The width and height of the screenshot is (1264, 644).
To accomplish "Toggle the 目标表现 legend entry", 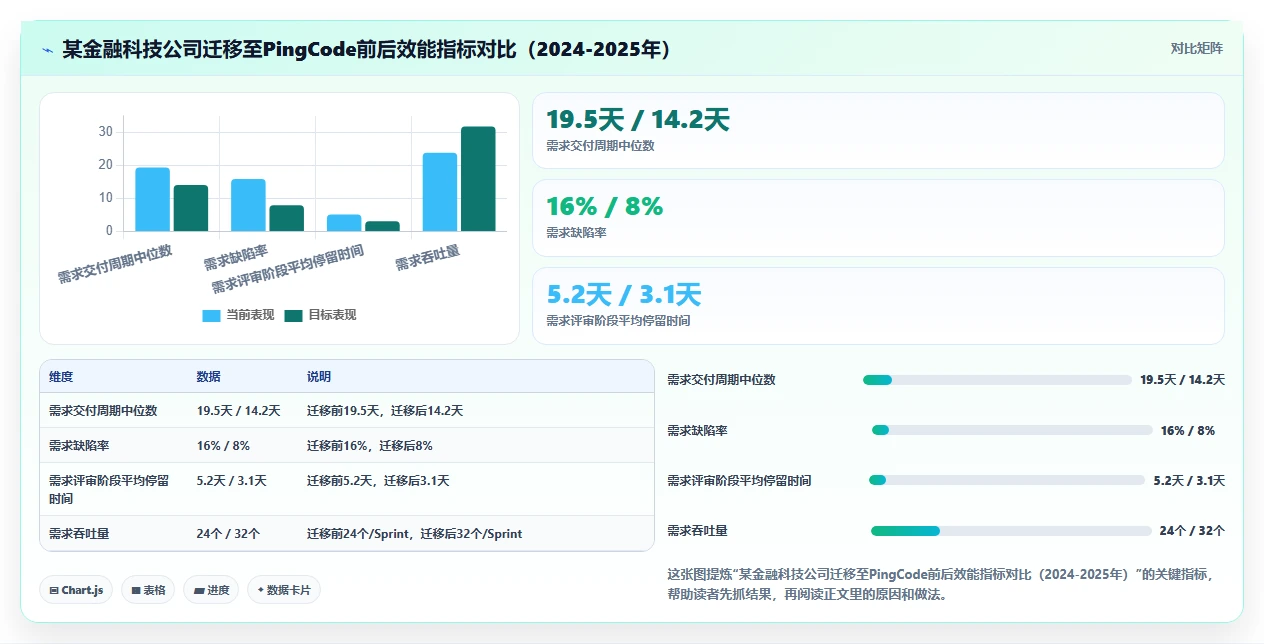I will [x=320, y=315].
